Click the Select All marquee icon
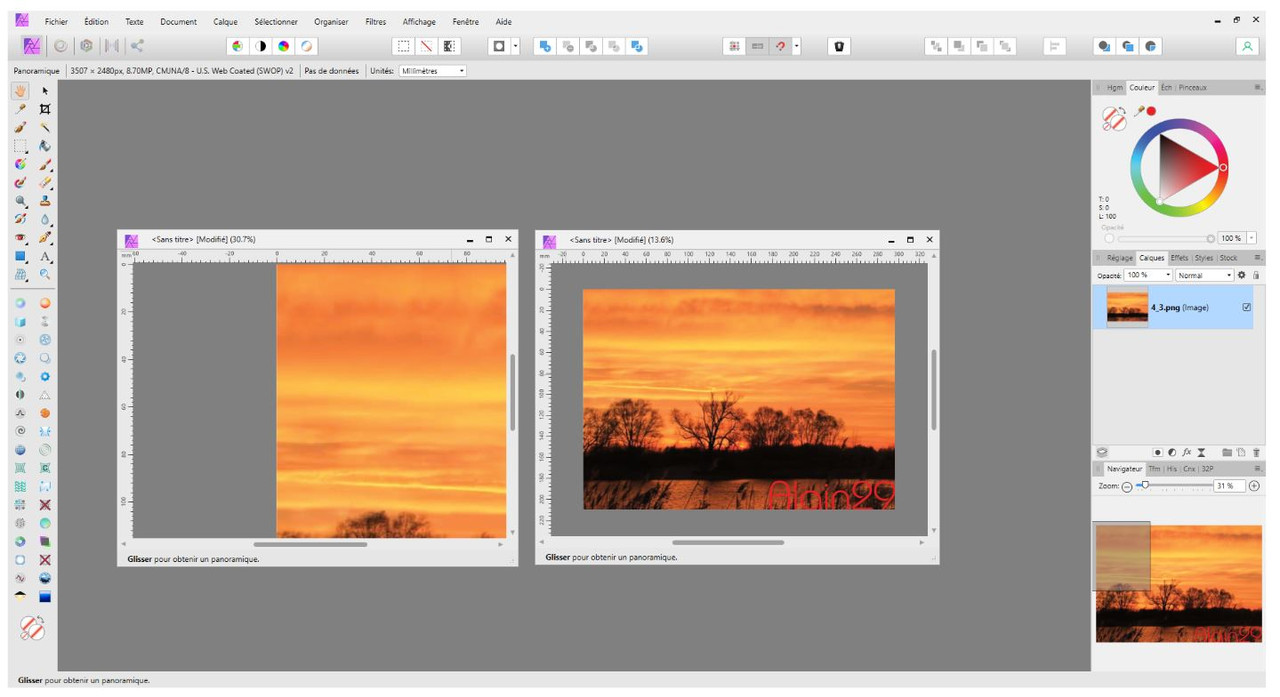This screenshot has width=1280, height=697. [403, 46]
